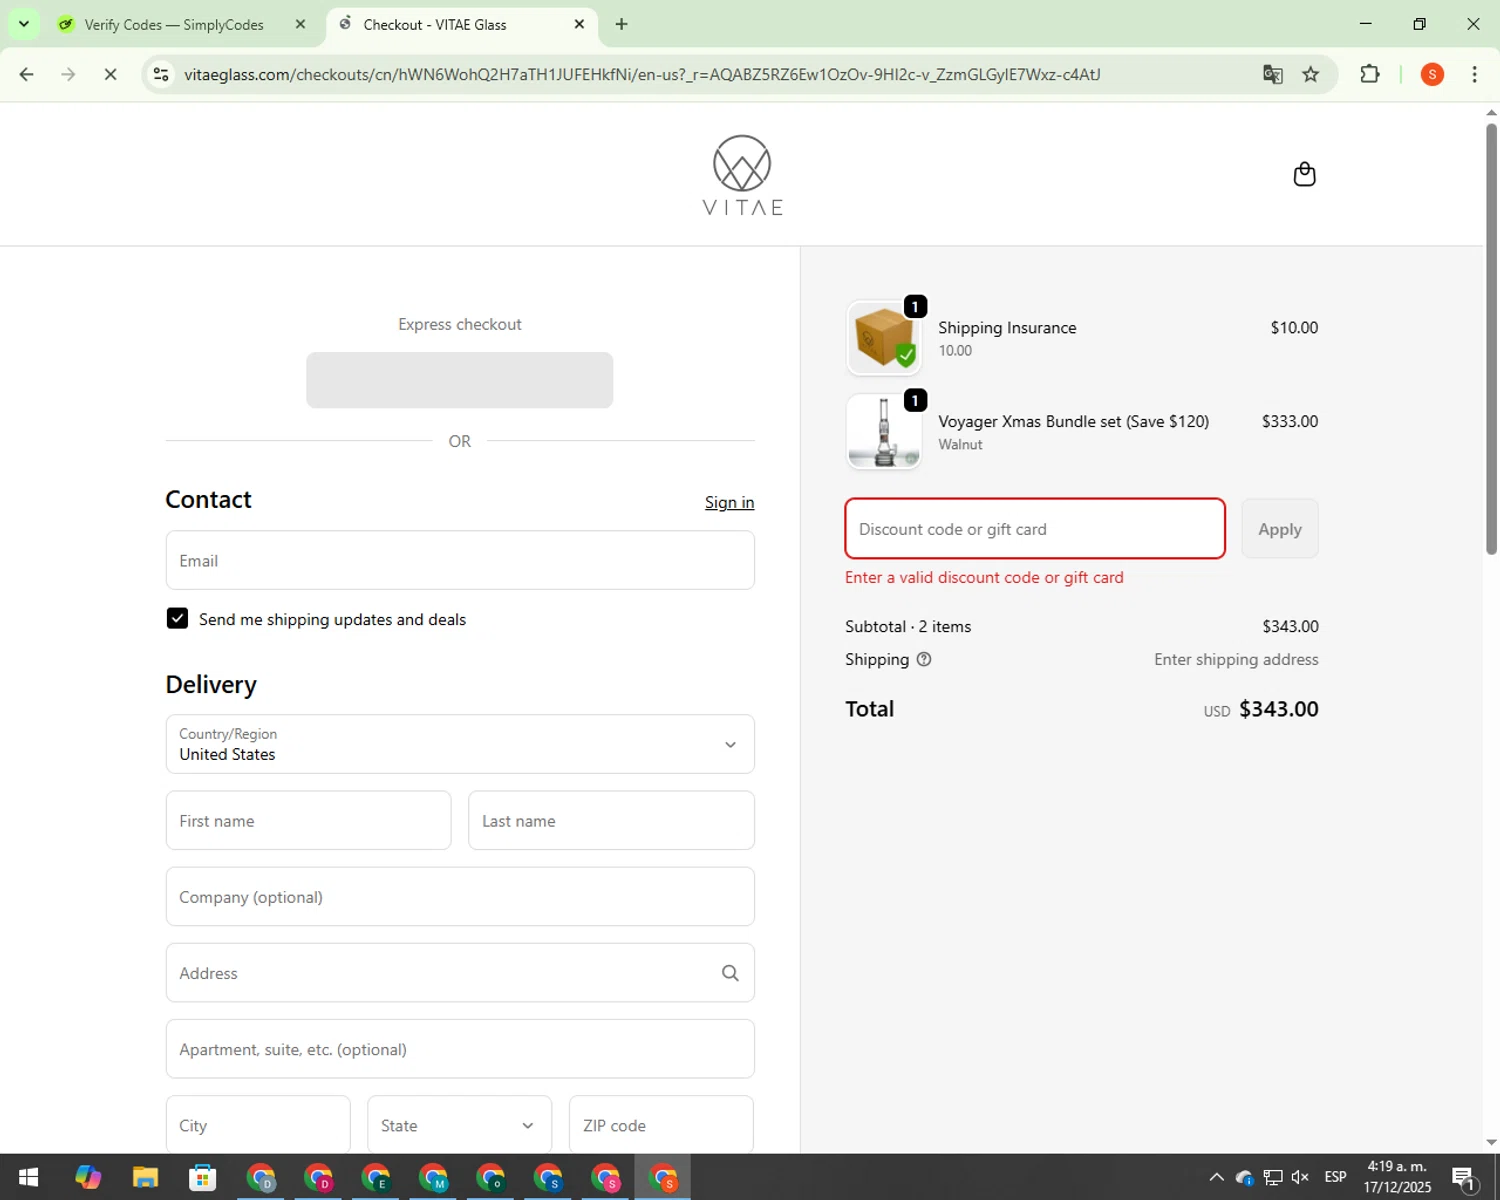Viewport: 1500px width, 1200px height.
Task: Open Chrome with M profile badge
Action: click(x=433, y=1177)
